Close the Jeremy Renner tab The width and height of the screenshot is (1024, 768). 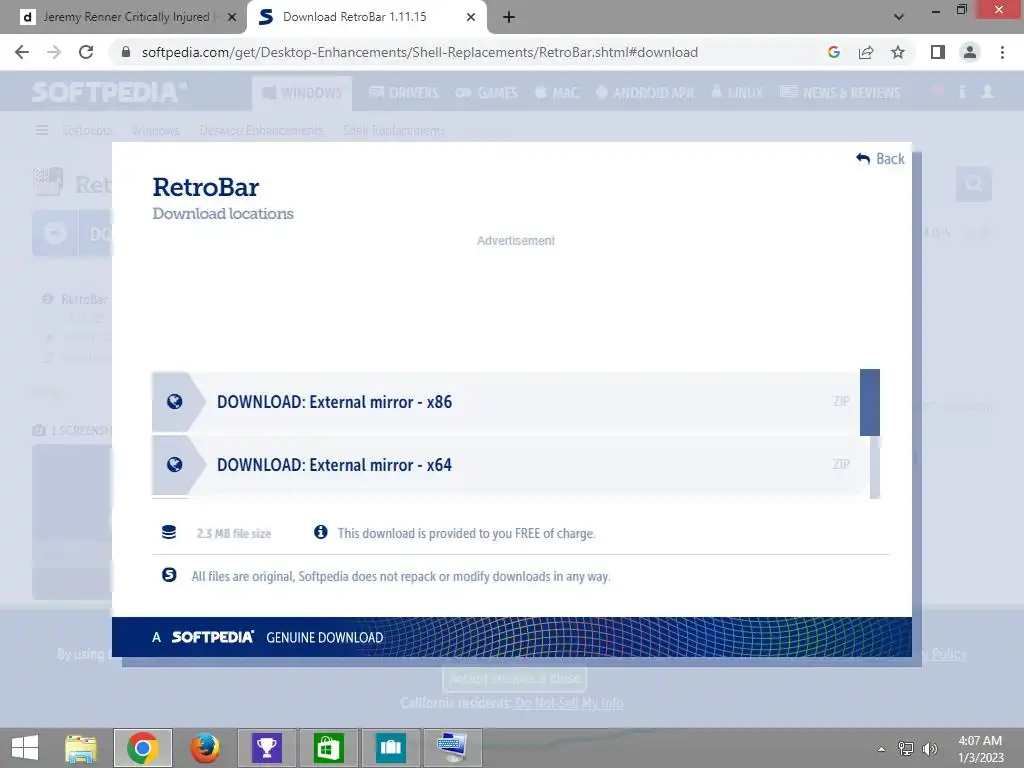tap(232, 17)
